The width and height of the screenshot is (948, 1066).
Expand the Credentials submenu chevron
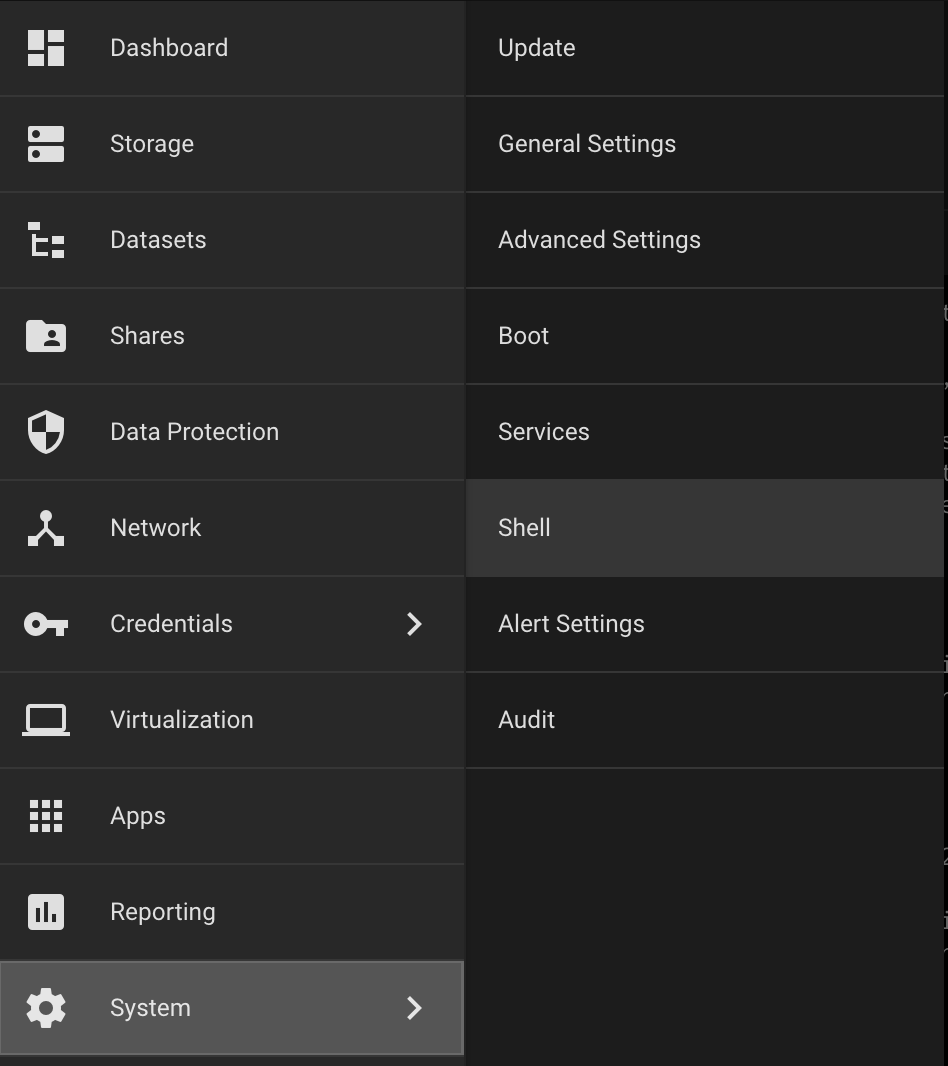[414, 624]
